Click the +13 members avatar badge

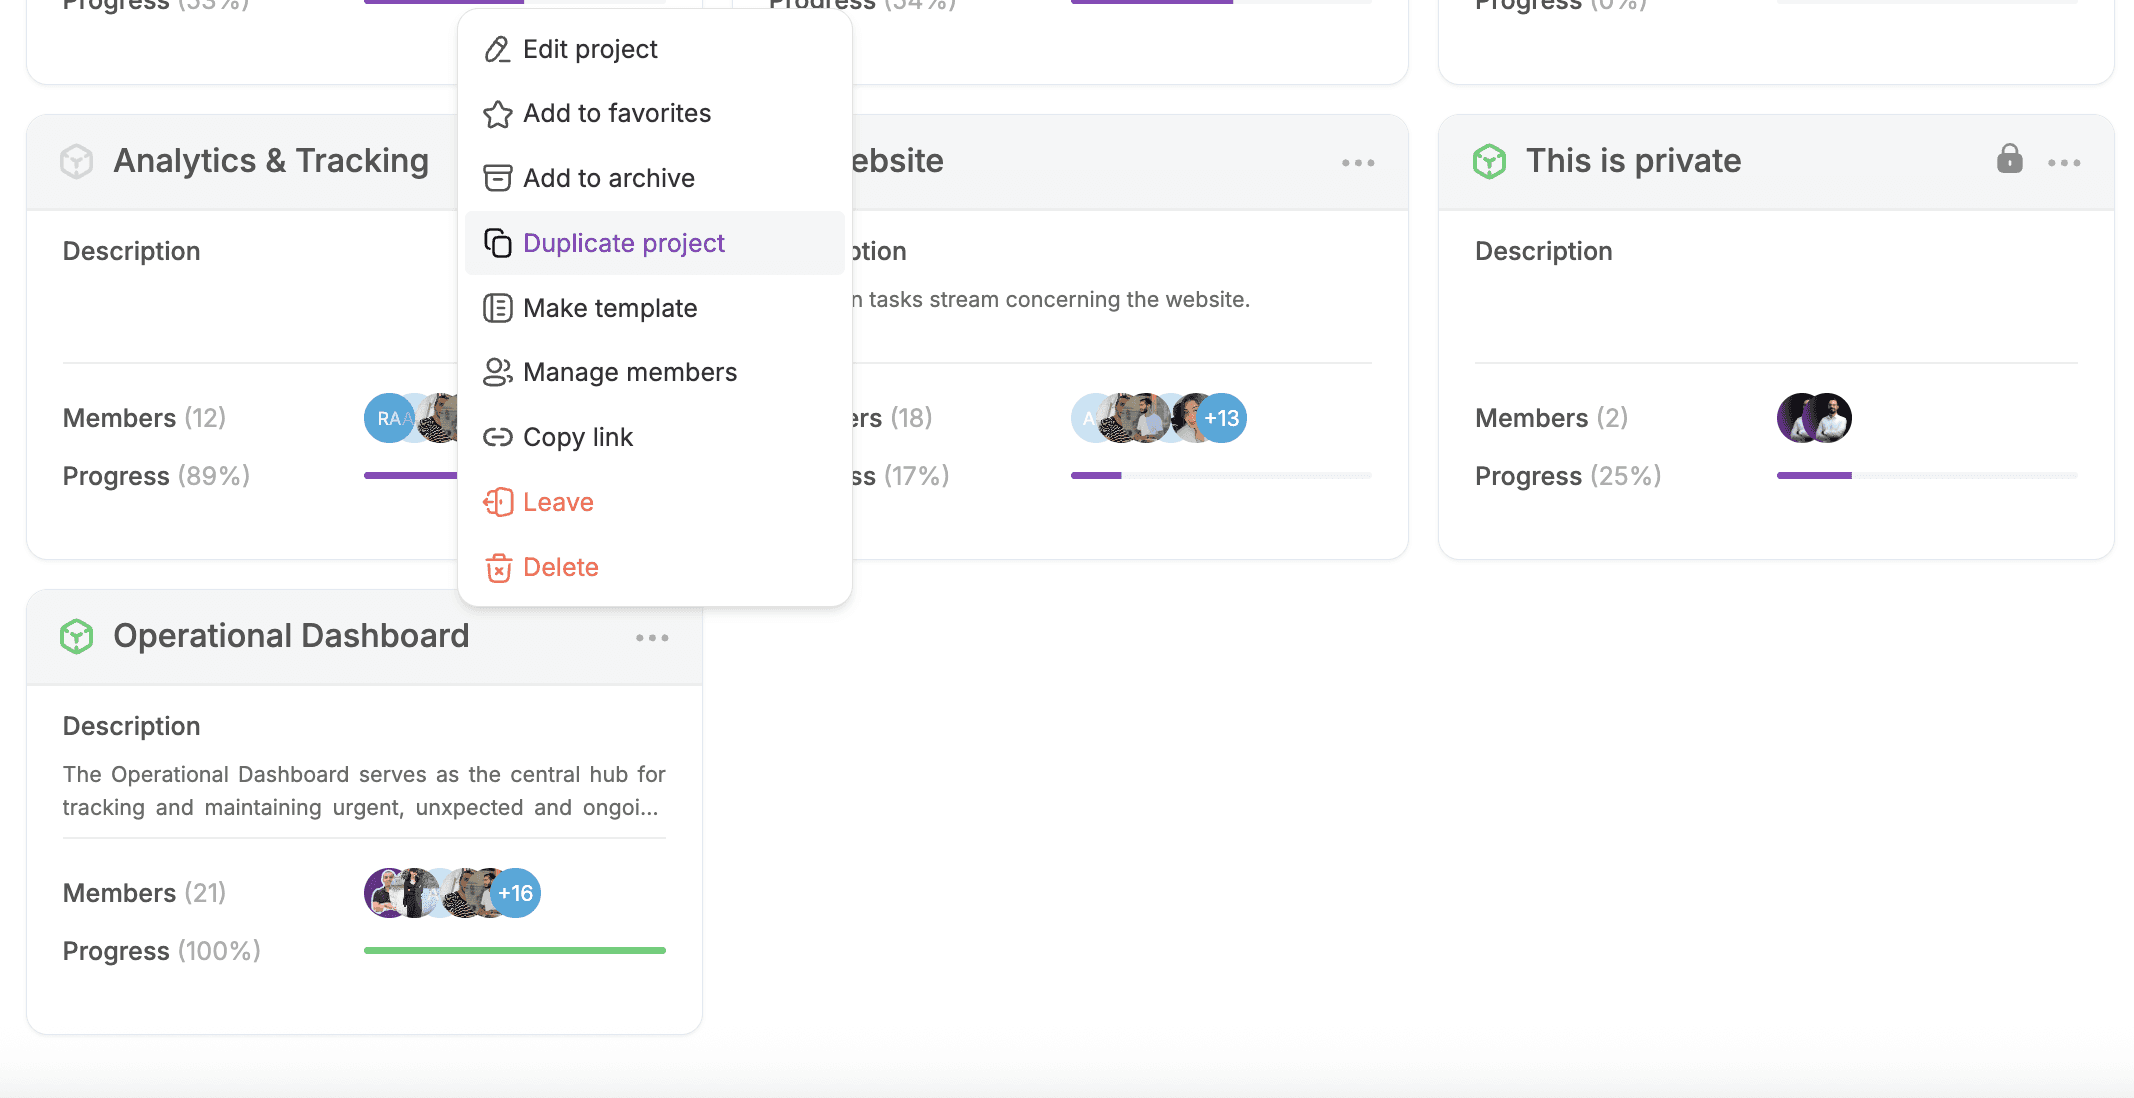pos(1222,418)
